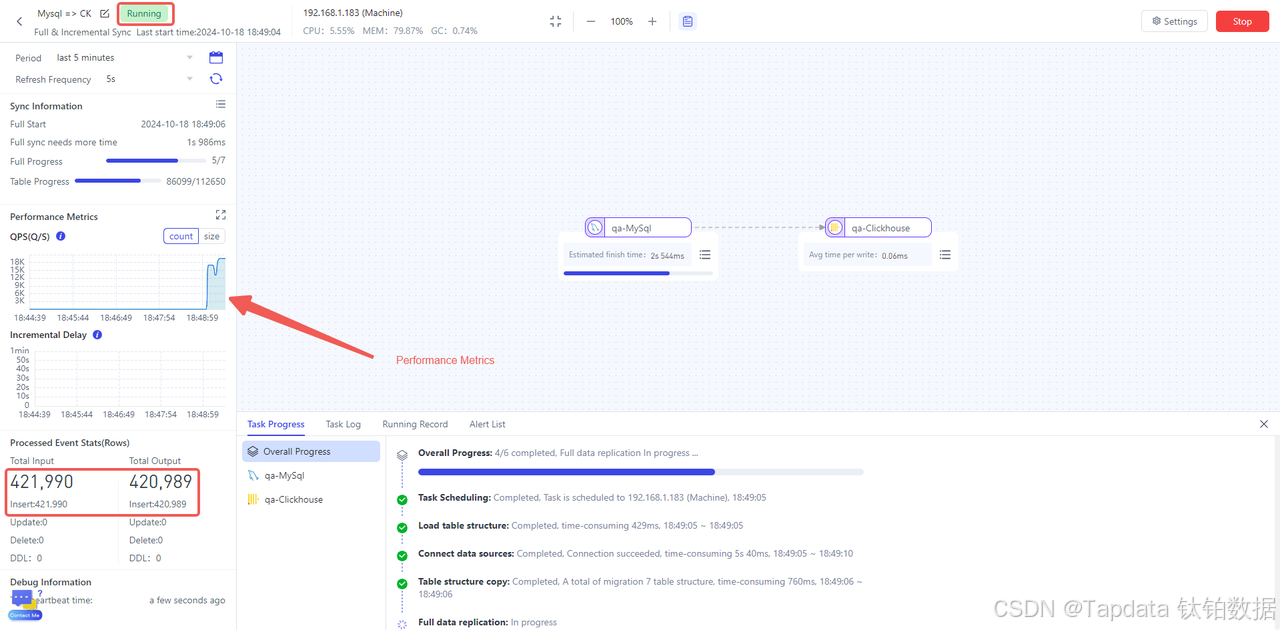
Task: Click the Load table structure check icon
Action: point(402,527)
